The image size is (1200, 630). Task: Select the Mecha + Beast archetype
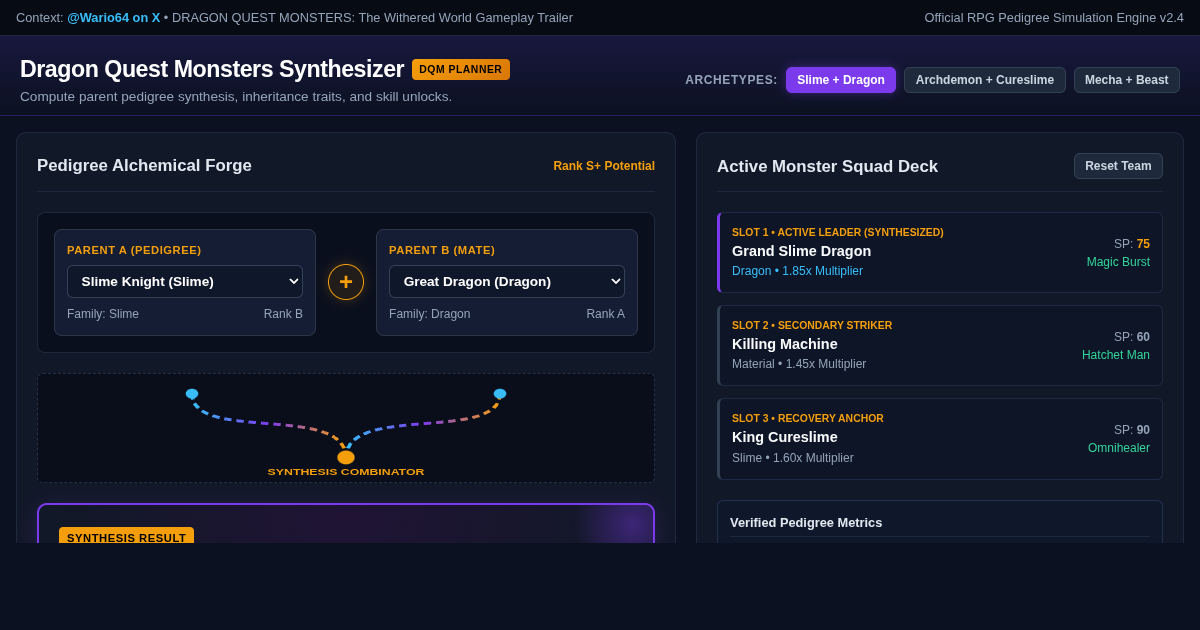click(1127, 80)
